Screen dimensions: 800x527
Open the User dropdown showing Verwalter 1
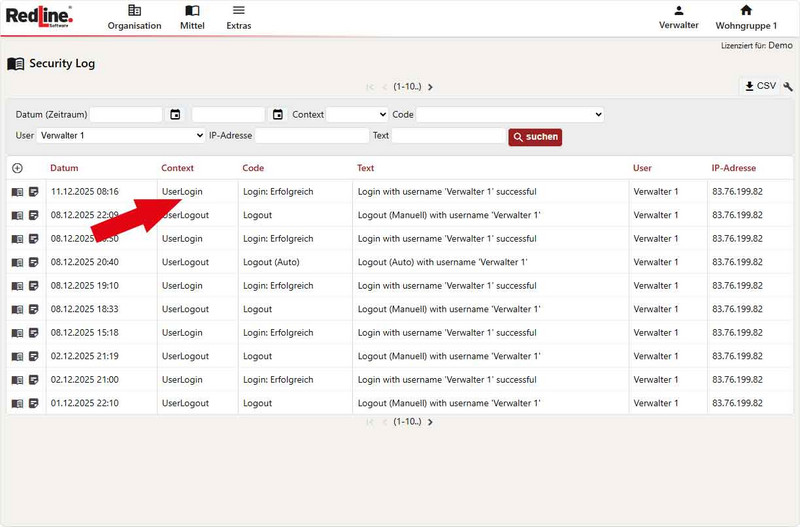tap(121, 136)
